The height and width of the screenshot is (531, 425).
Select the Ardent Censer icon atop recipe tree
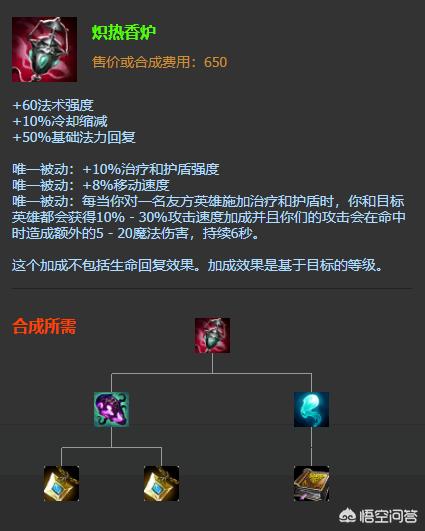click(x=212, y=335)
